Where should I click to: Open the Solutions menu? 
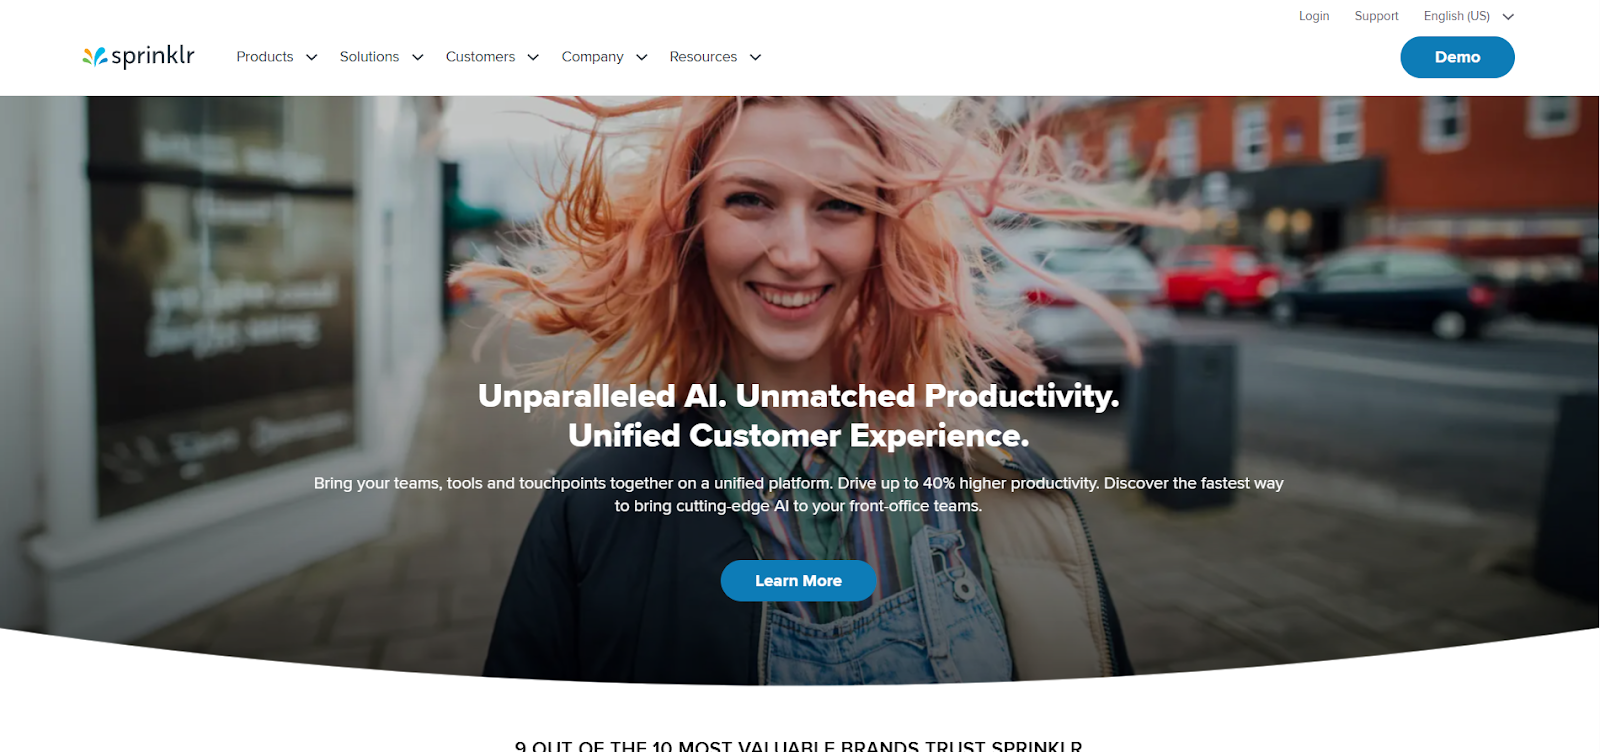tap(369, 57)
